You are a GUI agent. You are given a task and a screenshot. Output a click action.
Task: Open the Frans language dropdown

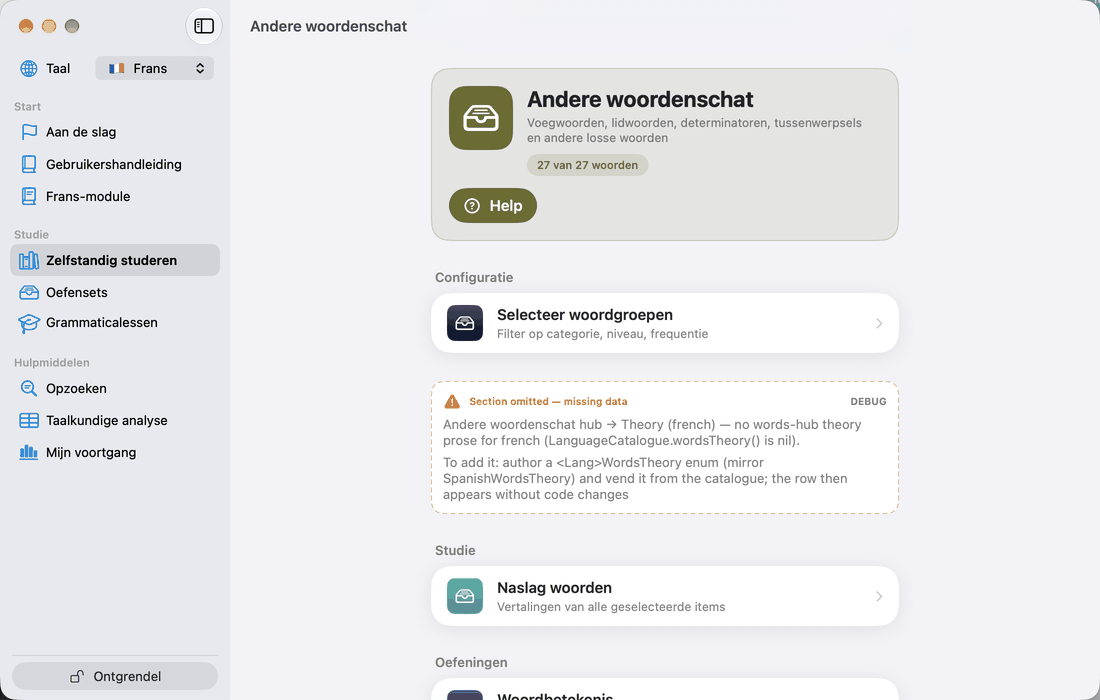pos(154,68)
